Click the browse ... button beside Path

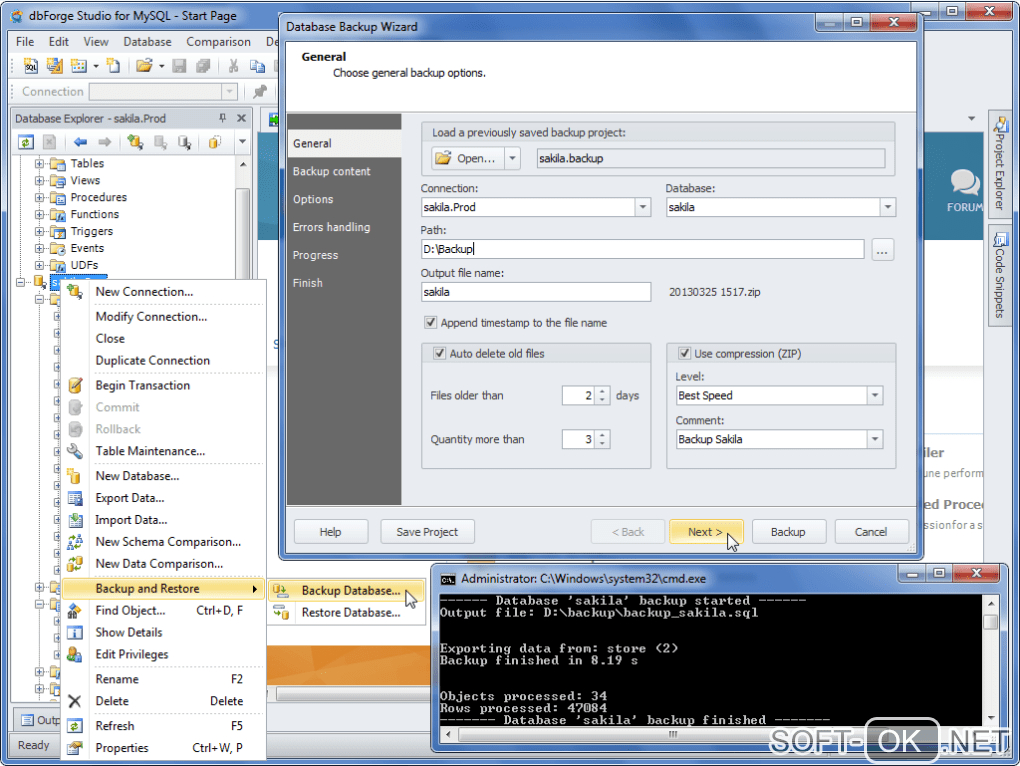[x=882, y=250]
